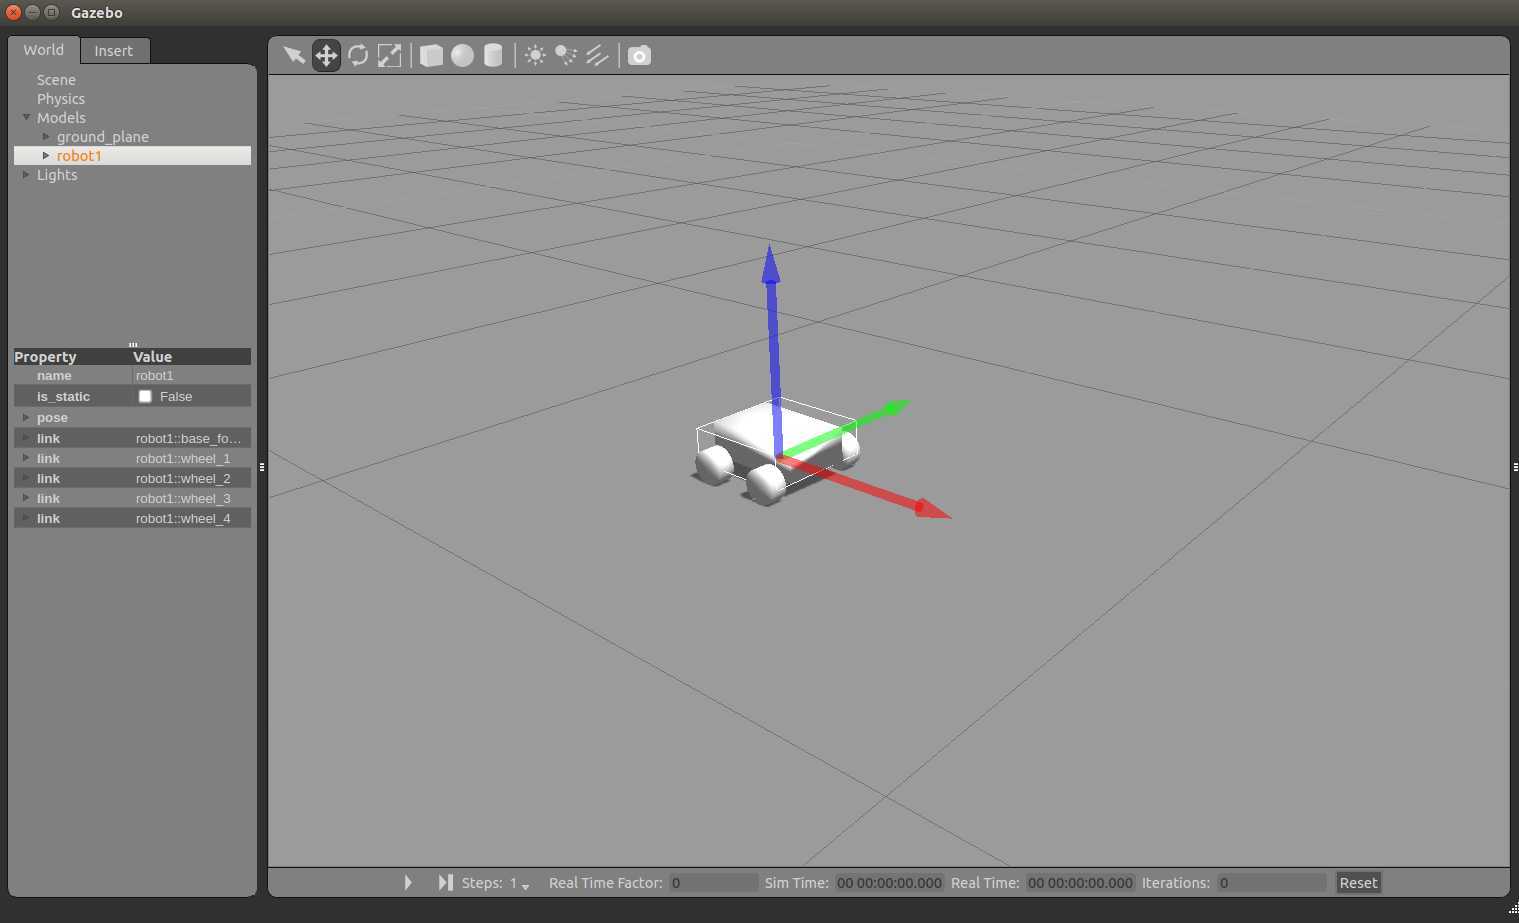Screen dimensions: 1519x923
Task: Select the Lights tree item
Action: 57,175
